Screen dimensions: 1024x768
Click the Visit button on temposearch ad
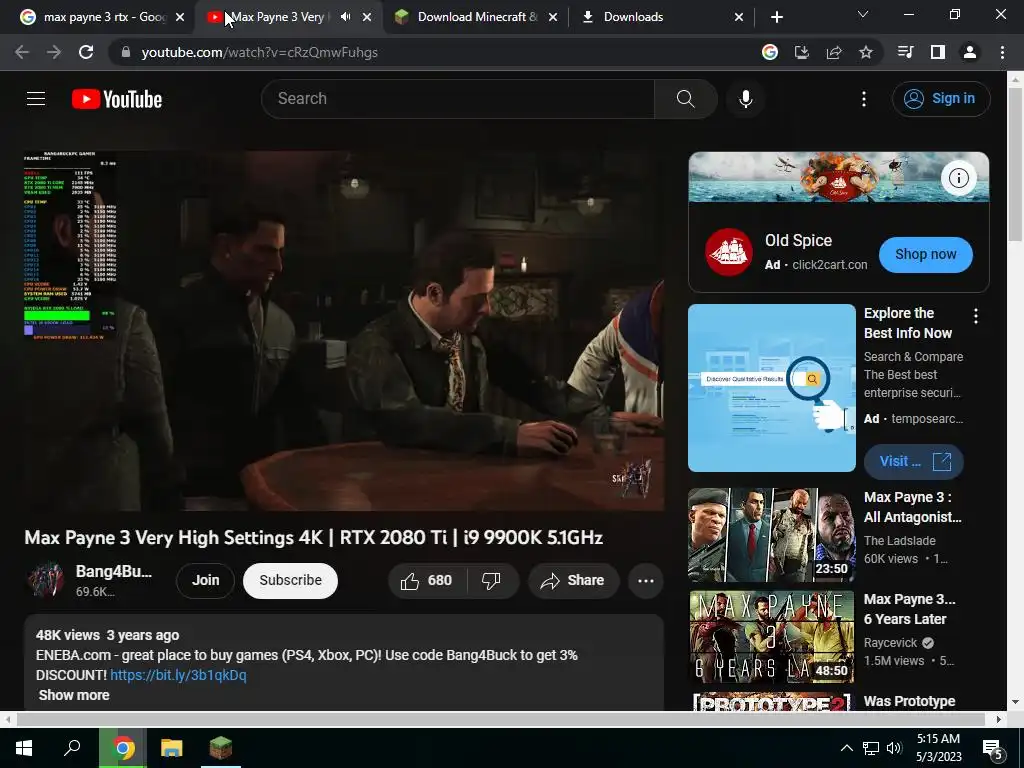[913, 461]
